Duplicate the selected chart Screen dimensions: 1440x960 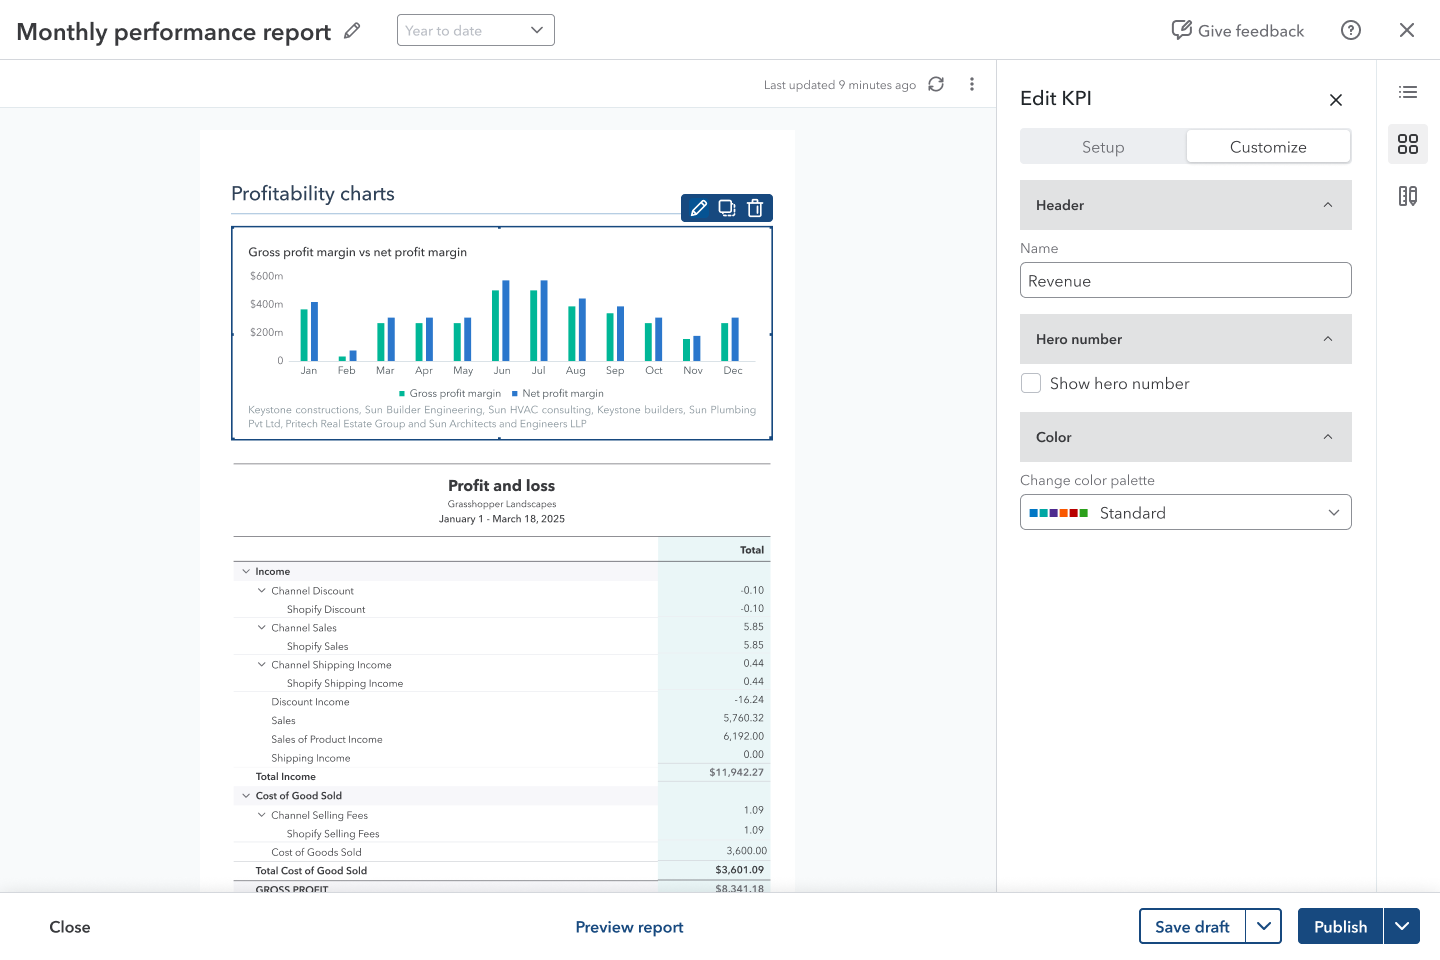pyautogui.click(x=727, y=208)
